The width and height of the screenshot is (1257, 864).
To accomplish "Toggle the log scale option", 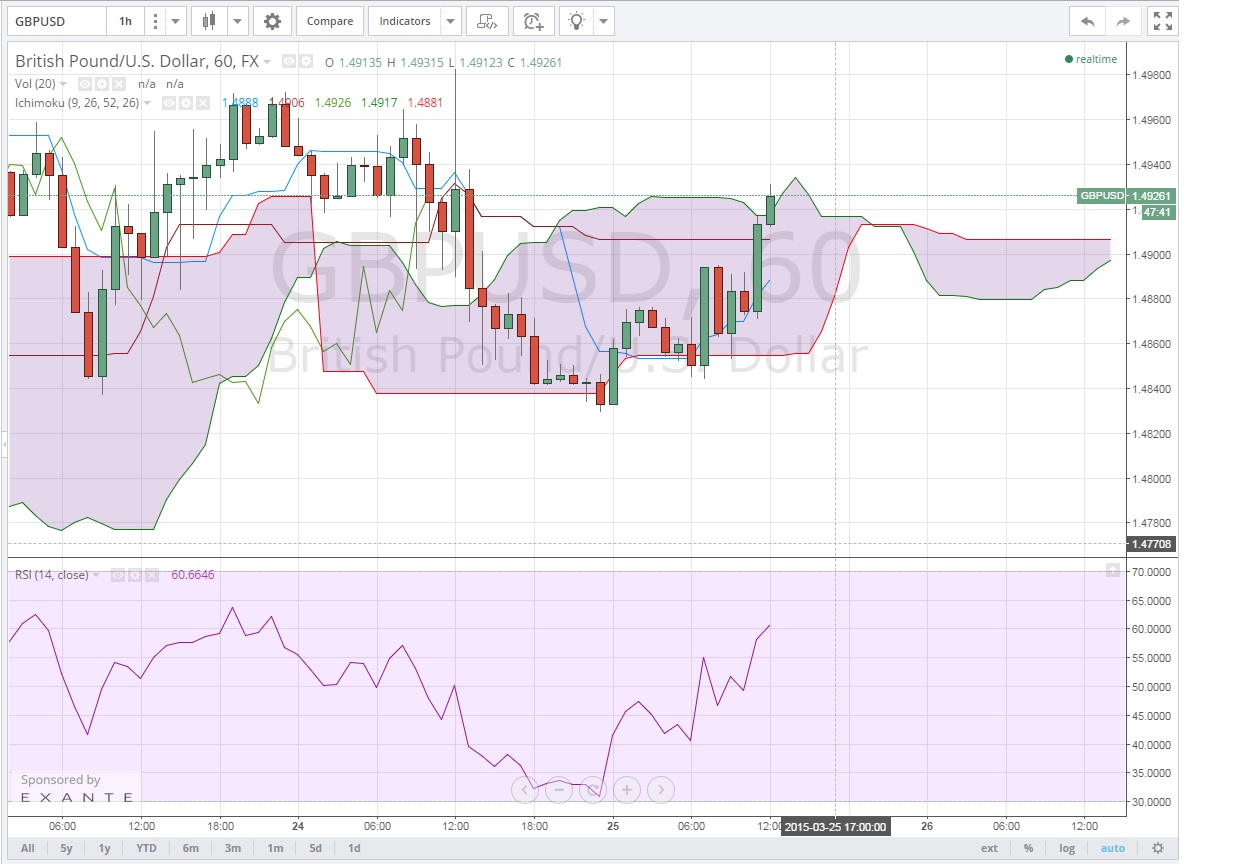I will point(1067,848).
